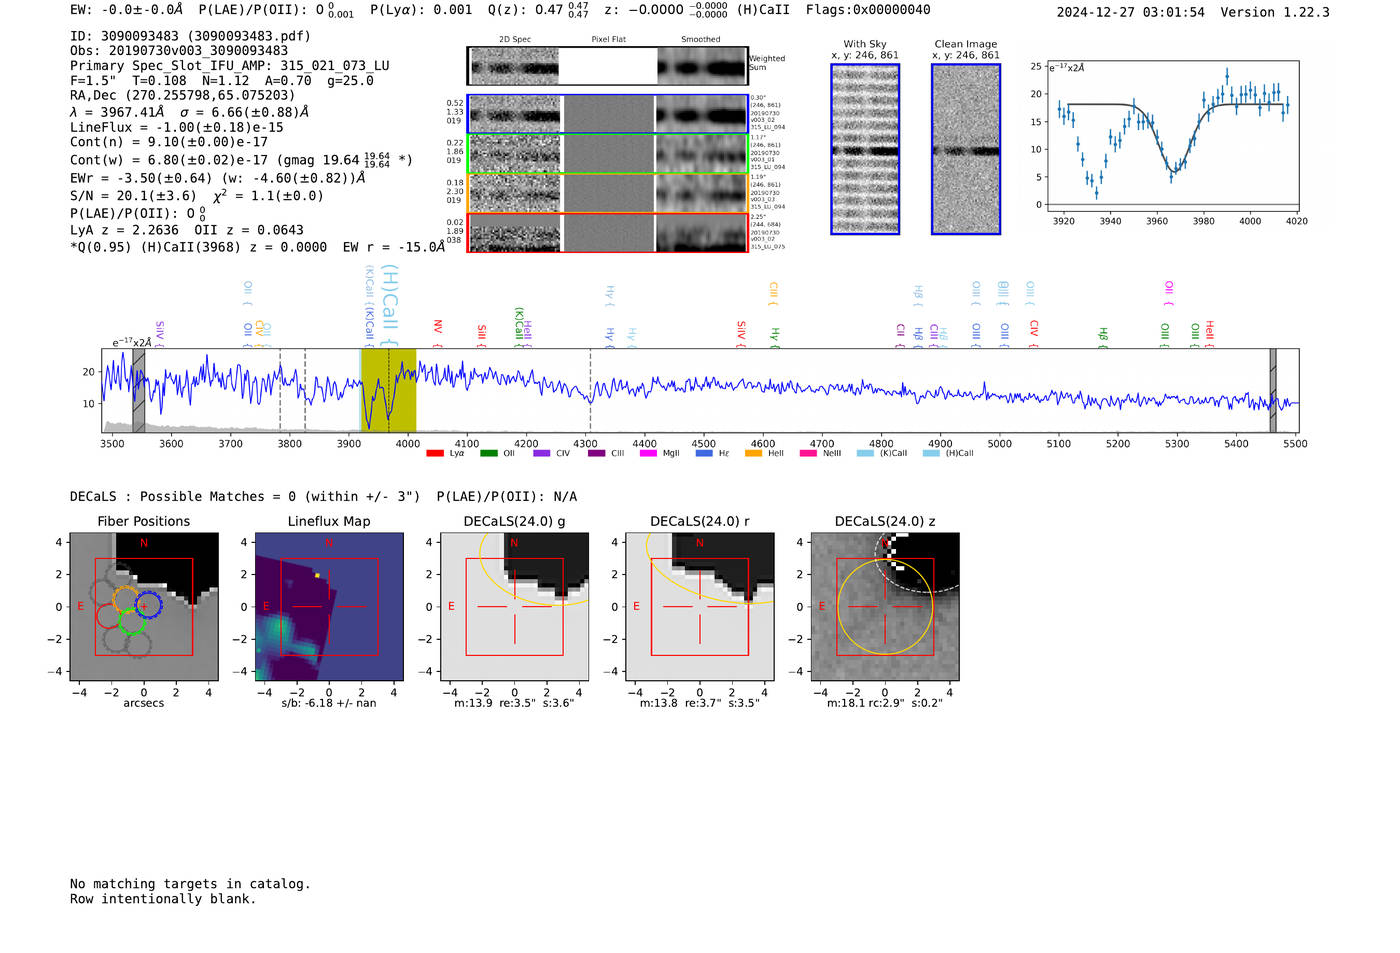1400x953 pixels.
Task: Click the green fiber circle in Fiber Positions
Action: (x=133, y=620)
